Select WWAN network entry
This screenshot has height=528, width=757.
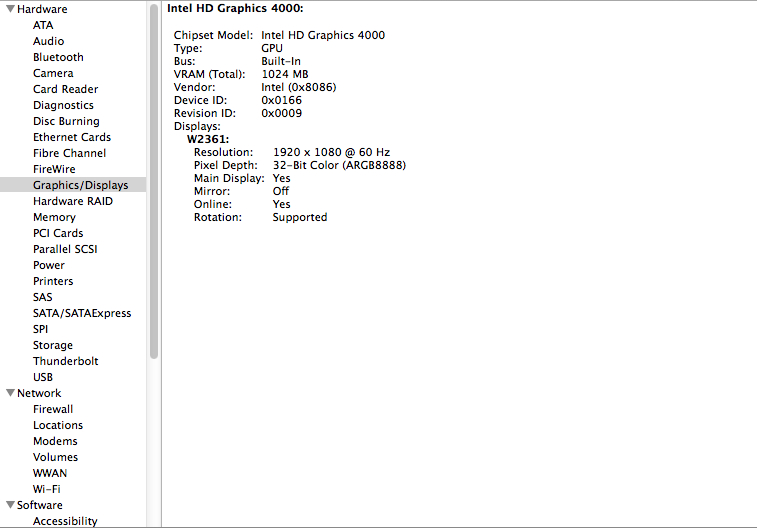tap(50, 472)
